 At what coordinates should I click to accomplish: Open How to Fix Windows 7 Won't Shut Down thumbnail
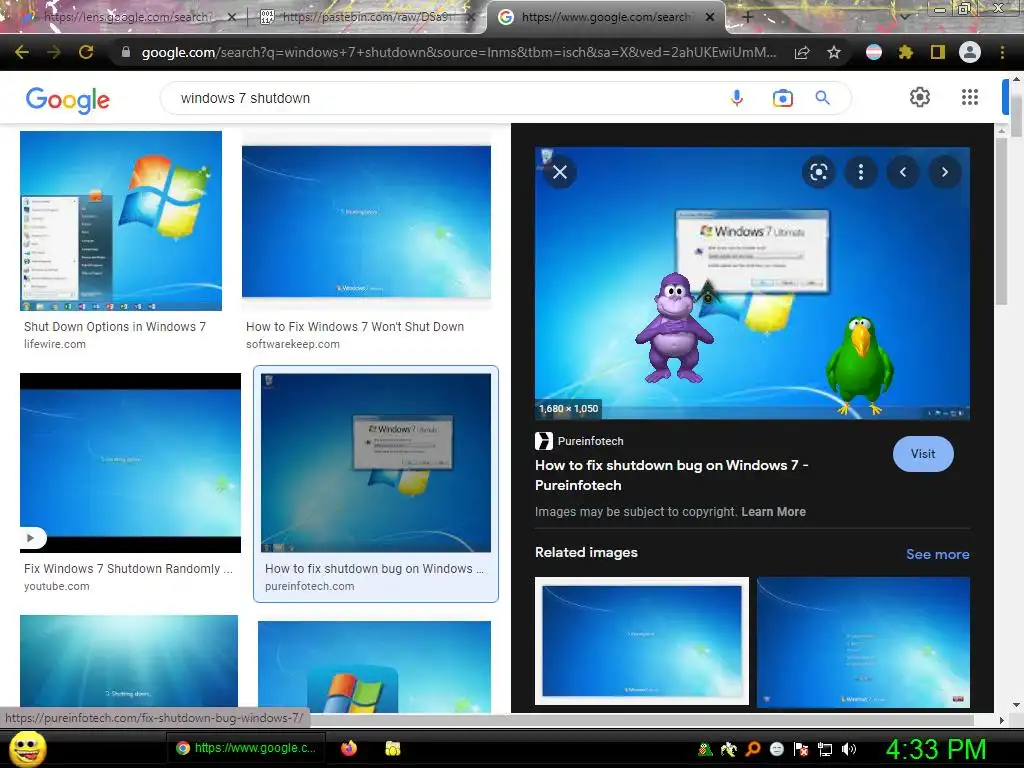click(366, 222)
